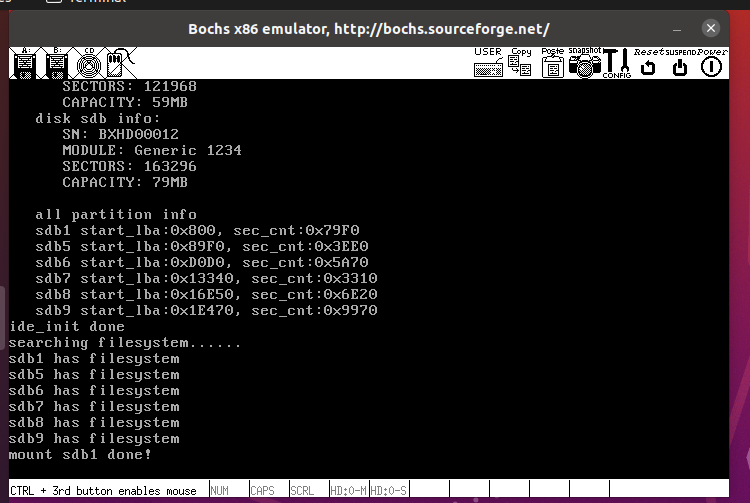This screenshot has width=750, height=503.
Task: Click the Power button icon
Action: pos(712,63)
